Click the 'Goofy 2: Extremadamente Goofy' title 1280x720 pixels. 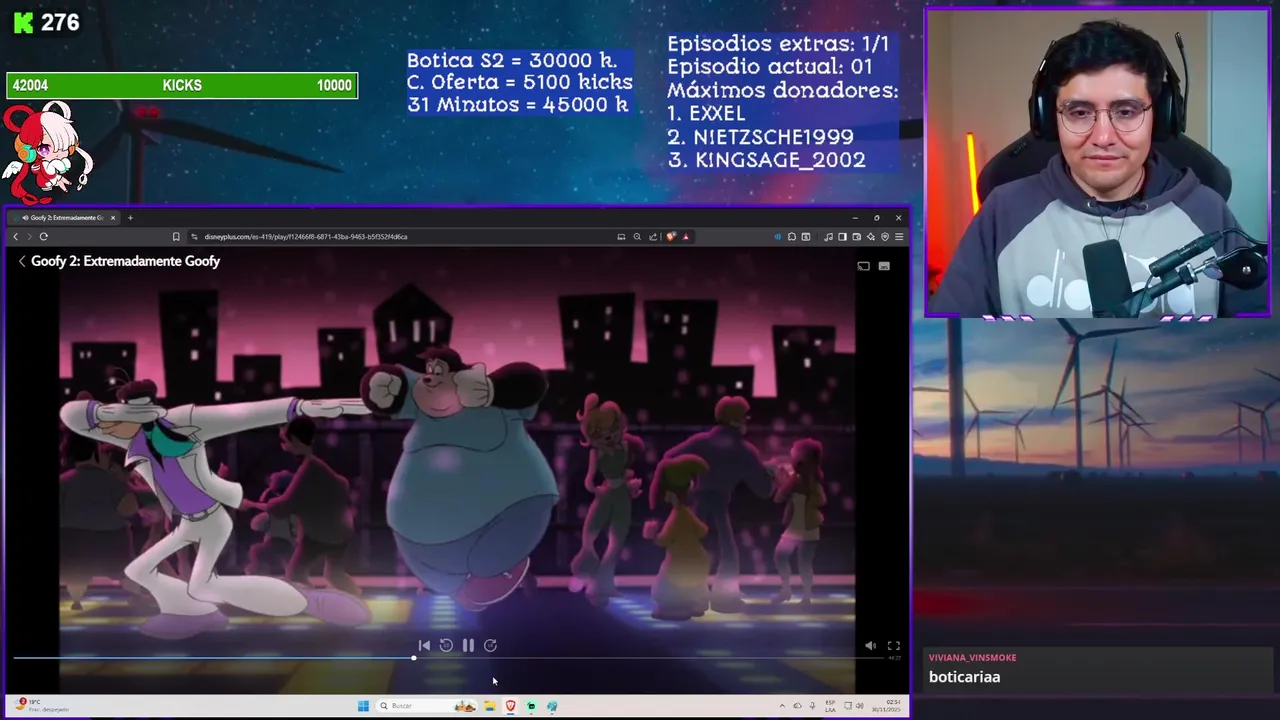point(125,261)
